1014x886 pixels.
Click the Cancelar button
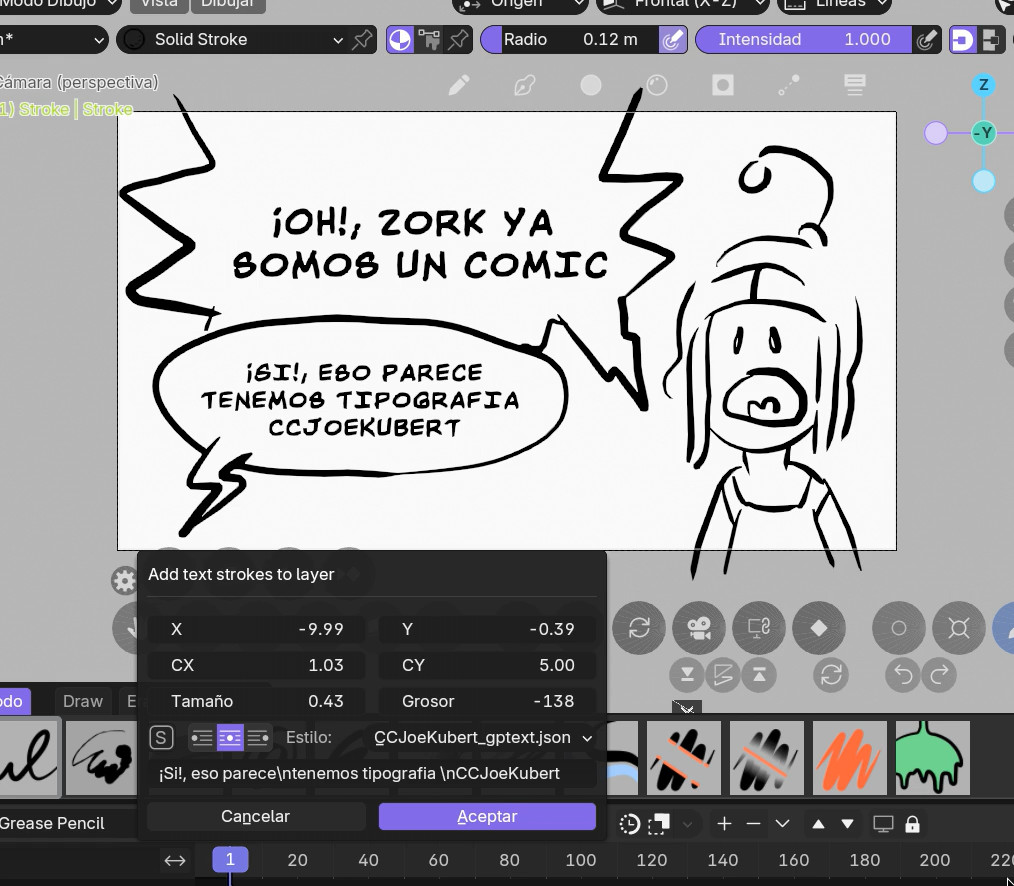255,816
